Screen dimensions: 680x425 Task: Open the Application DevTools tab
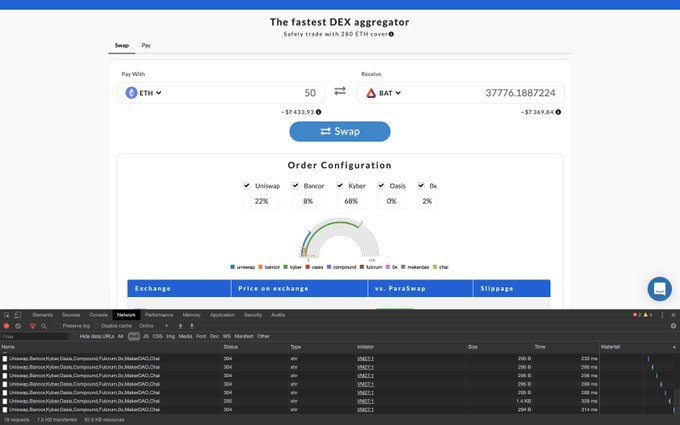click(x=222, y=315)
